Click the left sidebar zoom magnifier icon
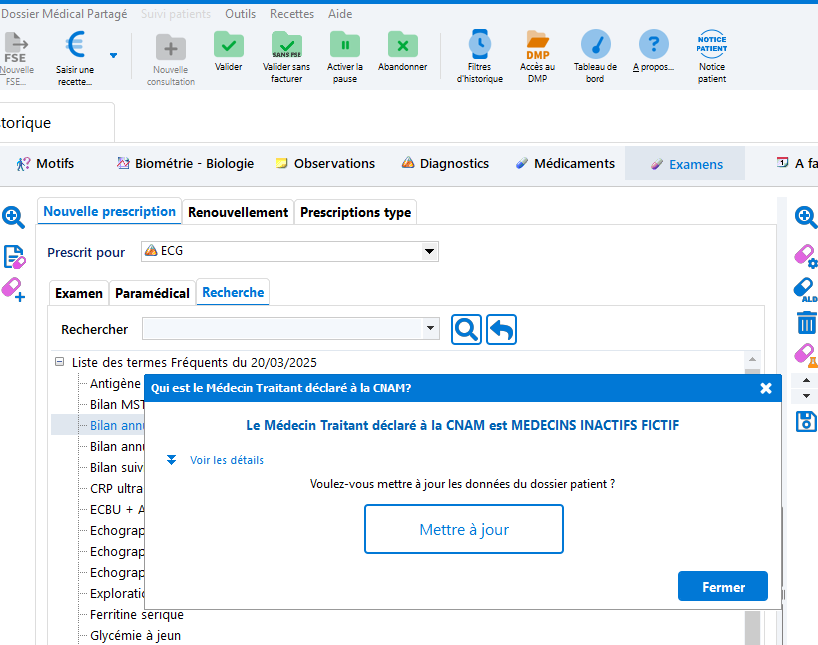818x645 pixels. coord(14,217)
